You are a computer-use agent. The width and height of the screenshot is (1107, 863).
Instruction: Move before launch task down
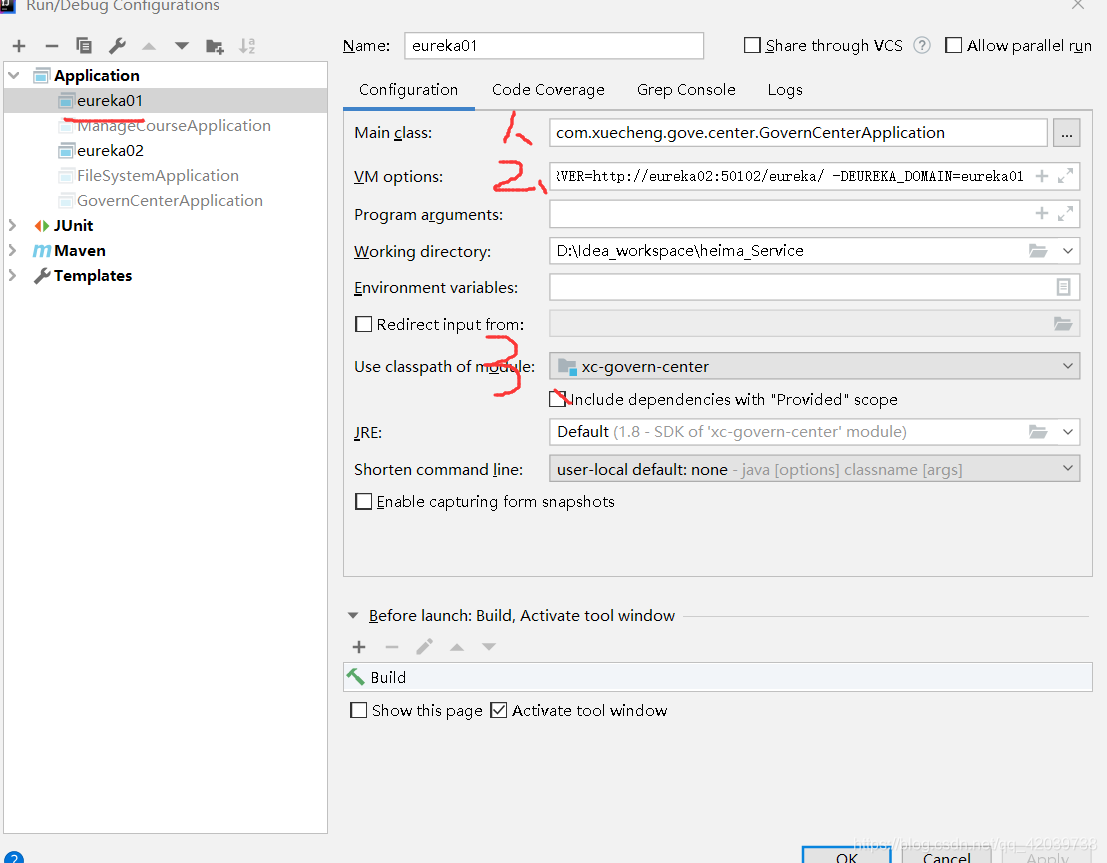489,647
